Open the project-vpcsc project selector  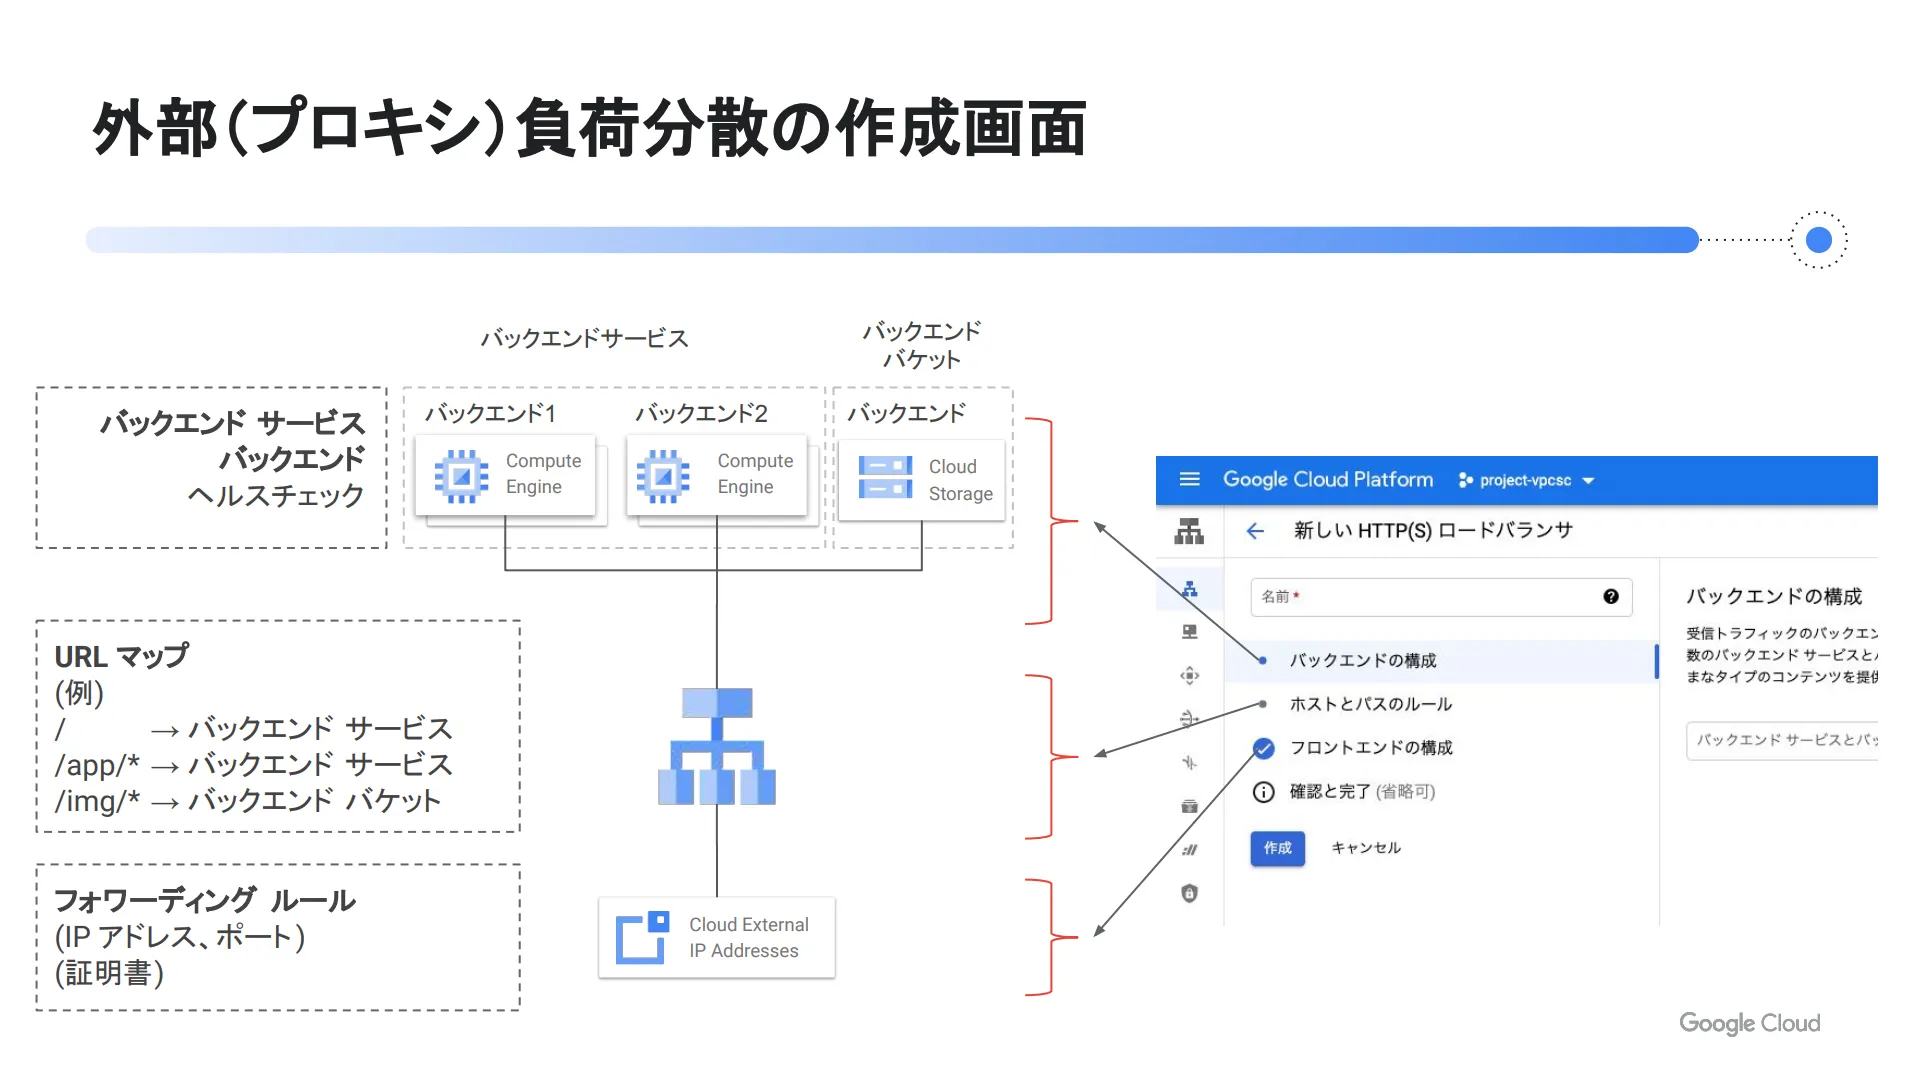point(1526,480)
